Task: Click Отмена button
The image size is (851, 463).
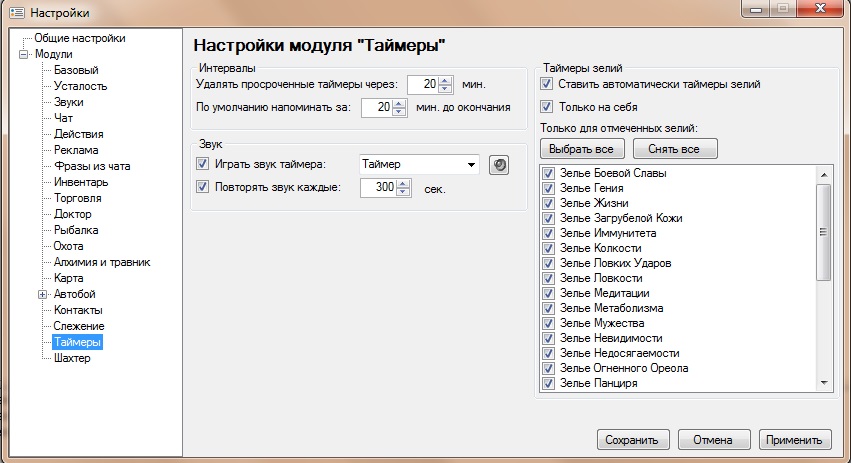Action: tap(714, 440)
